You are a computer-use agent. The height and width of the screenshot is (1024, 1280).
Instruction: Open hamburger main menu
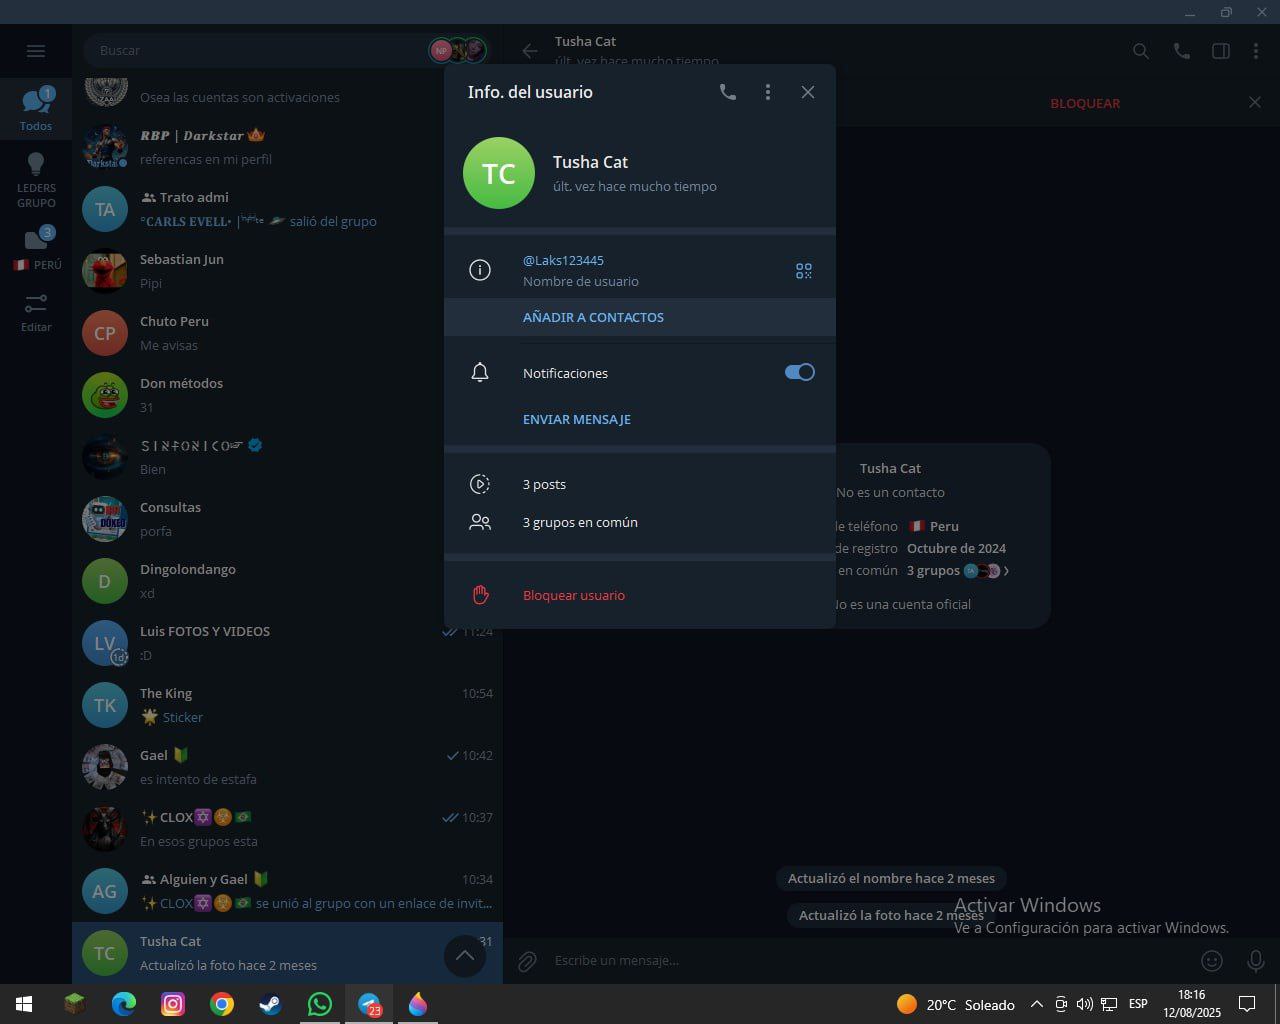pos(36,51)
